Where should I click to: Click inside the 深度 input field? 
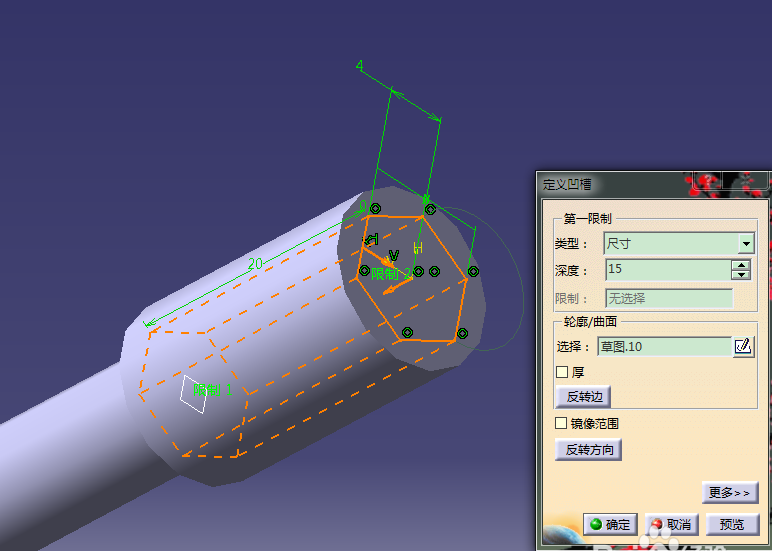pyautogui.click(x=668, y=270)
